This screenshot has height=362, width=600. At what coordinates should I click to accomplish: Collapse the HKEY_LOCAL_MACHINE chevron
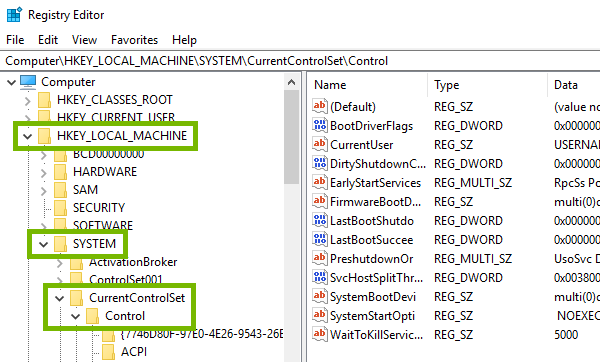pos(27,136)
